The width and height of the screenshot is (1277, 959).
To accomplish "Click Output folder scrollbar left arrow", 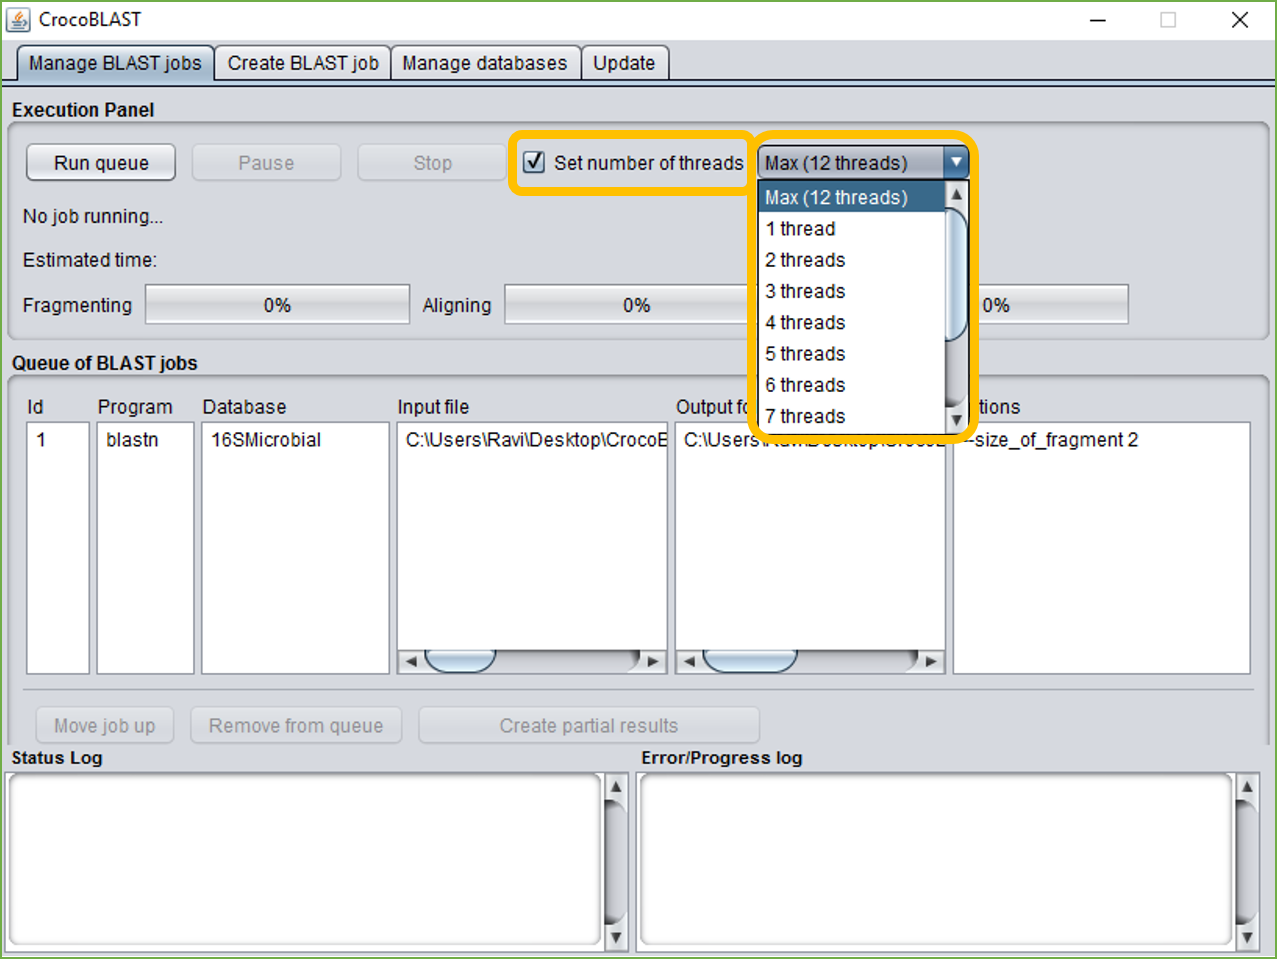I will (x=688, y=661).
